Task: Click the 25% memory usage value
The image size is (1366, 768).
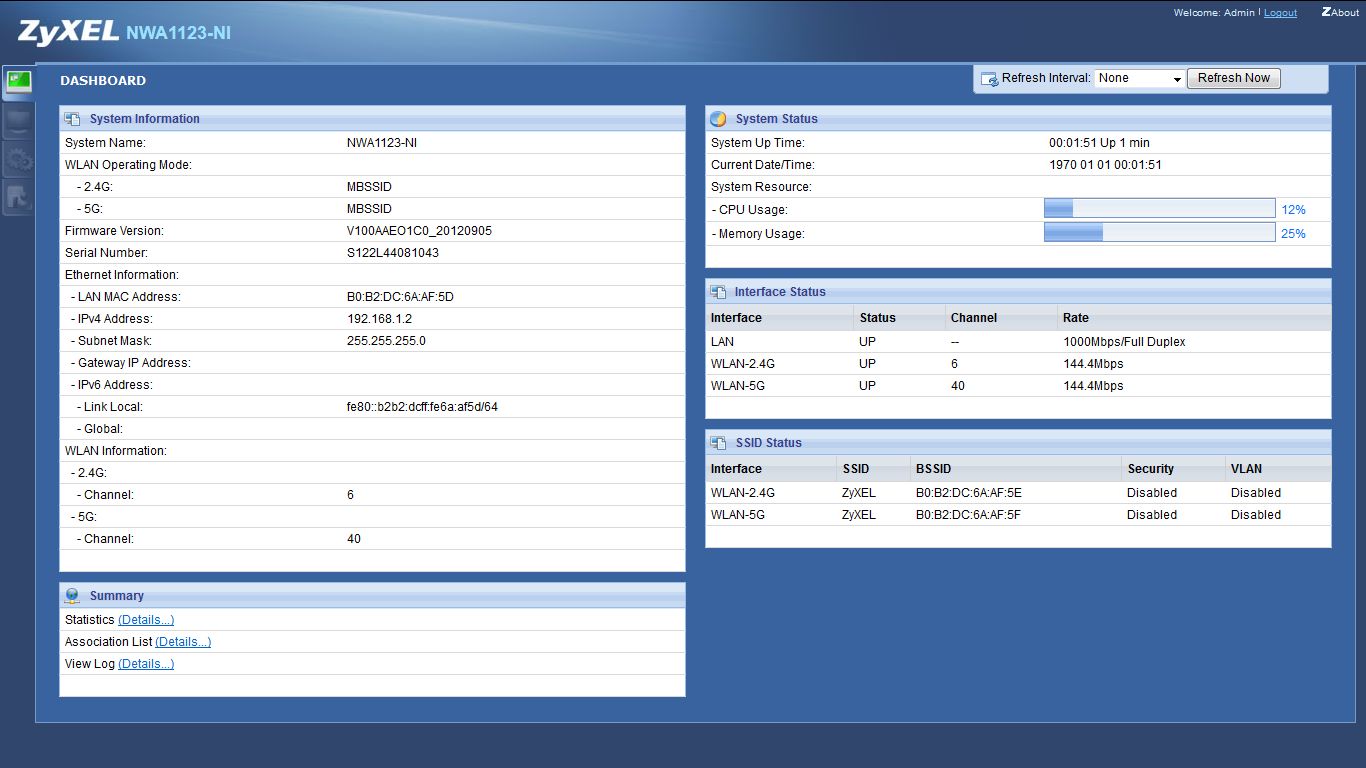Action: [x=1293, y=234]
